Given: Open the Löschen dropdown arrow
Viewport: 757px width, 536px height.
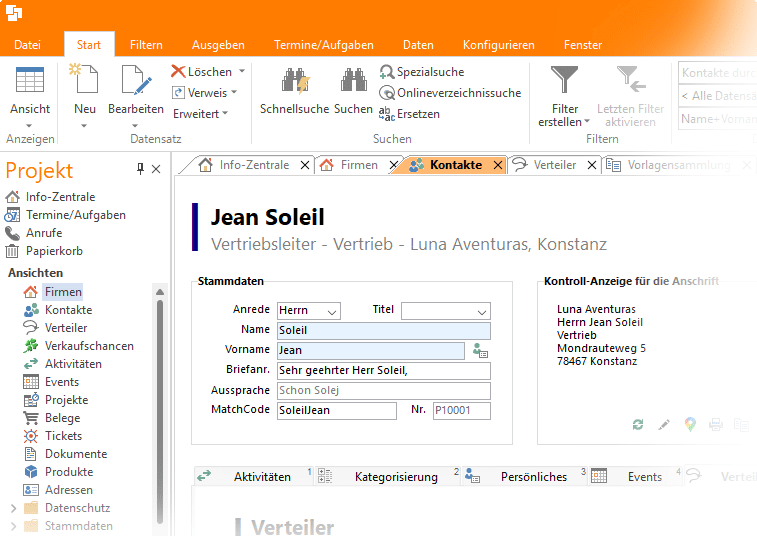Looking at the screenshot, I should click(241, 72).
